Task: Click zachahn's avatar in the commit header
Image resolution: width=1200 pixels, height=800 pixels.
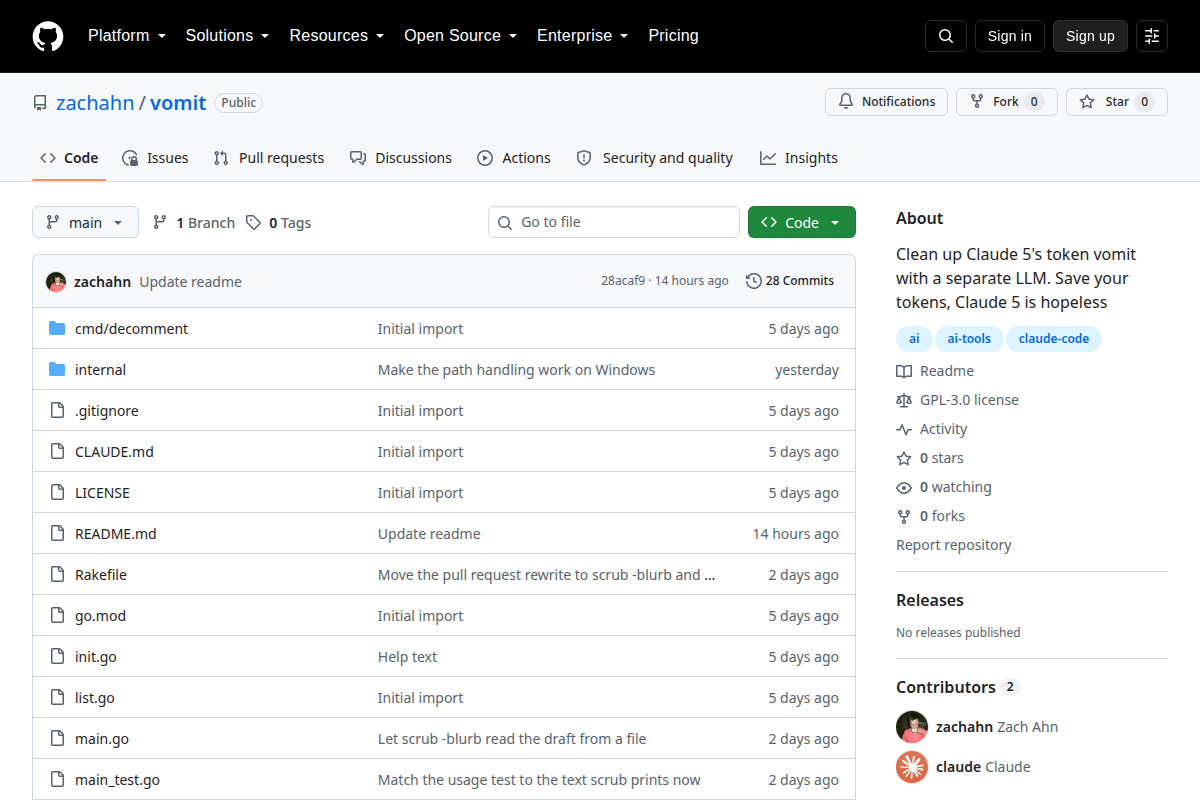Action: click(56, 281)
